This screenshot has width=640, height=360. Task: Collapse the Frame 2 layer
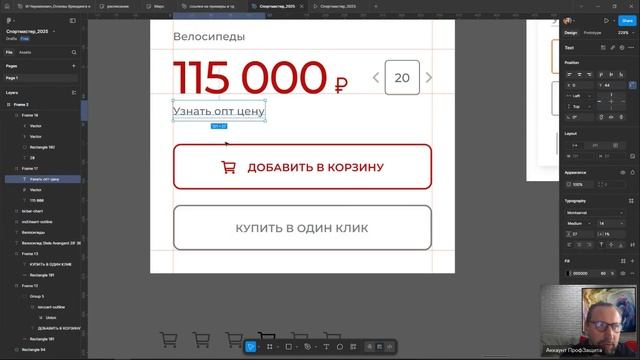(x=9, y=104)
